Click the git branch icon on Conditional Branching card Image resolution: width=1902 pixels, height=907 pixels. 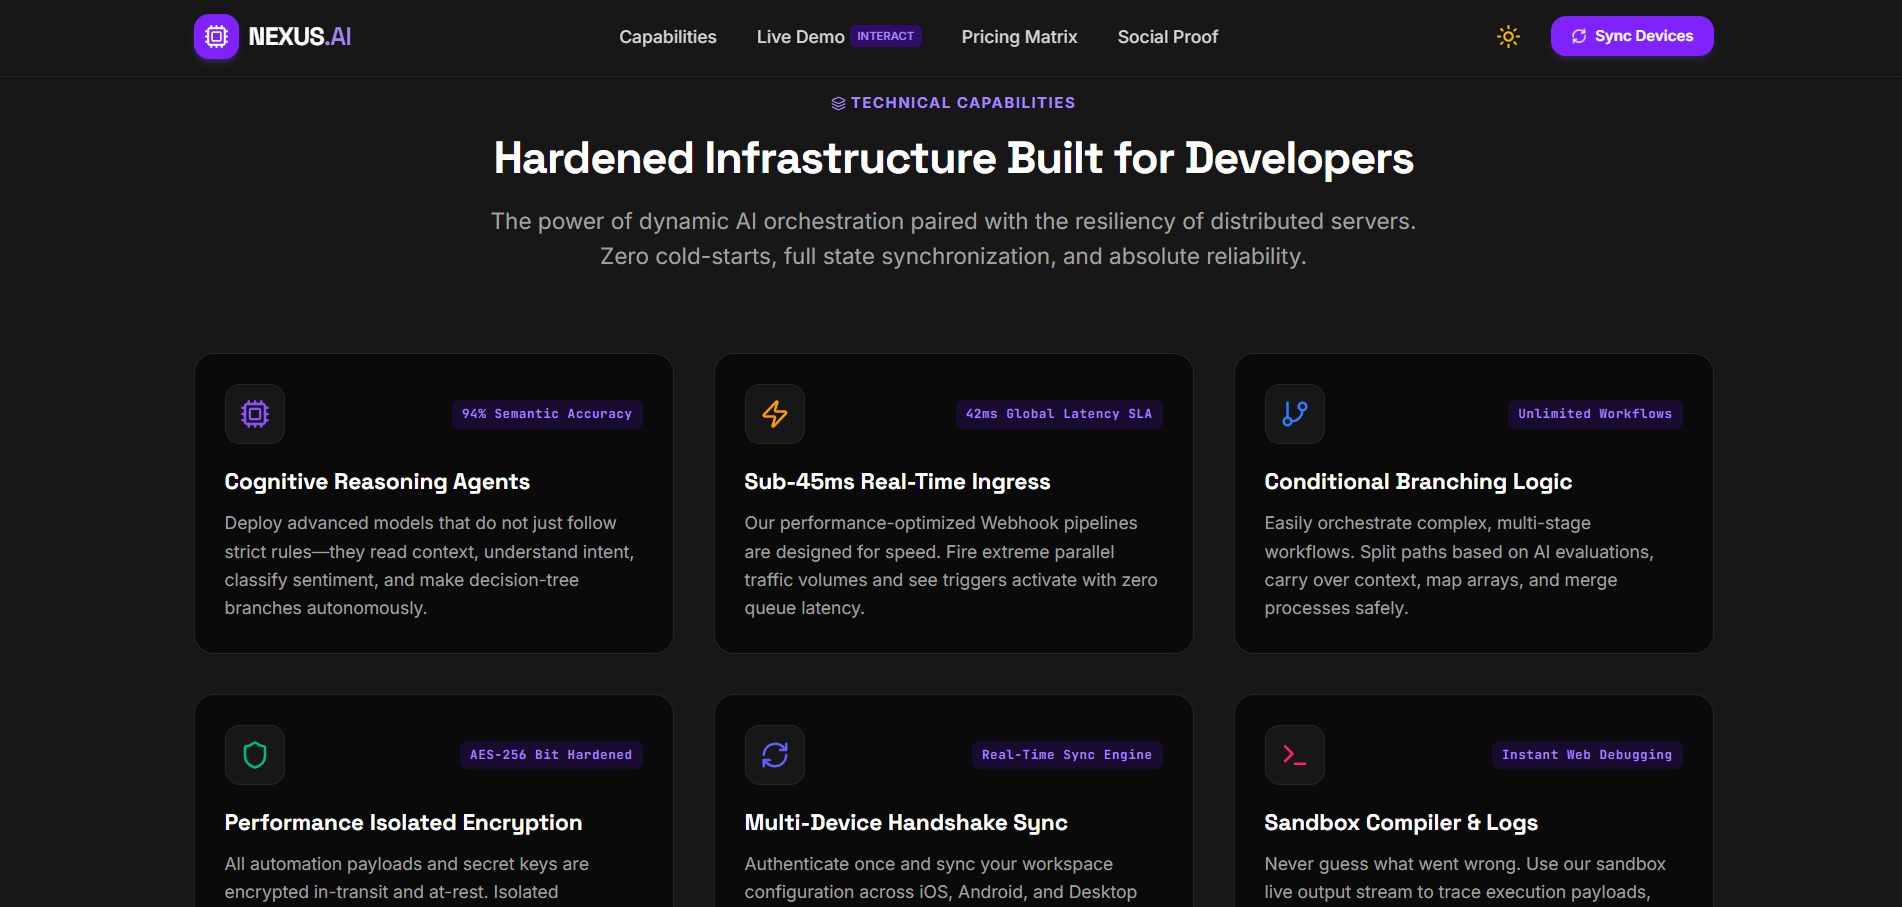pos(1295,414)
